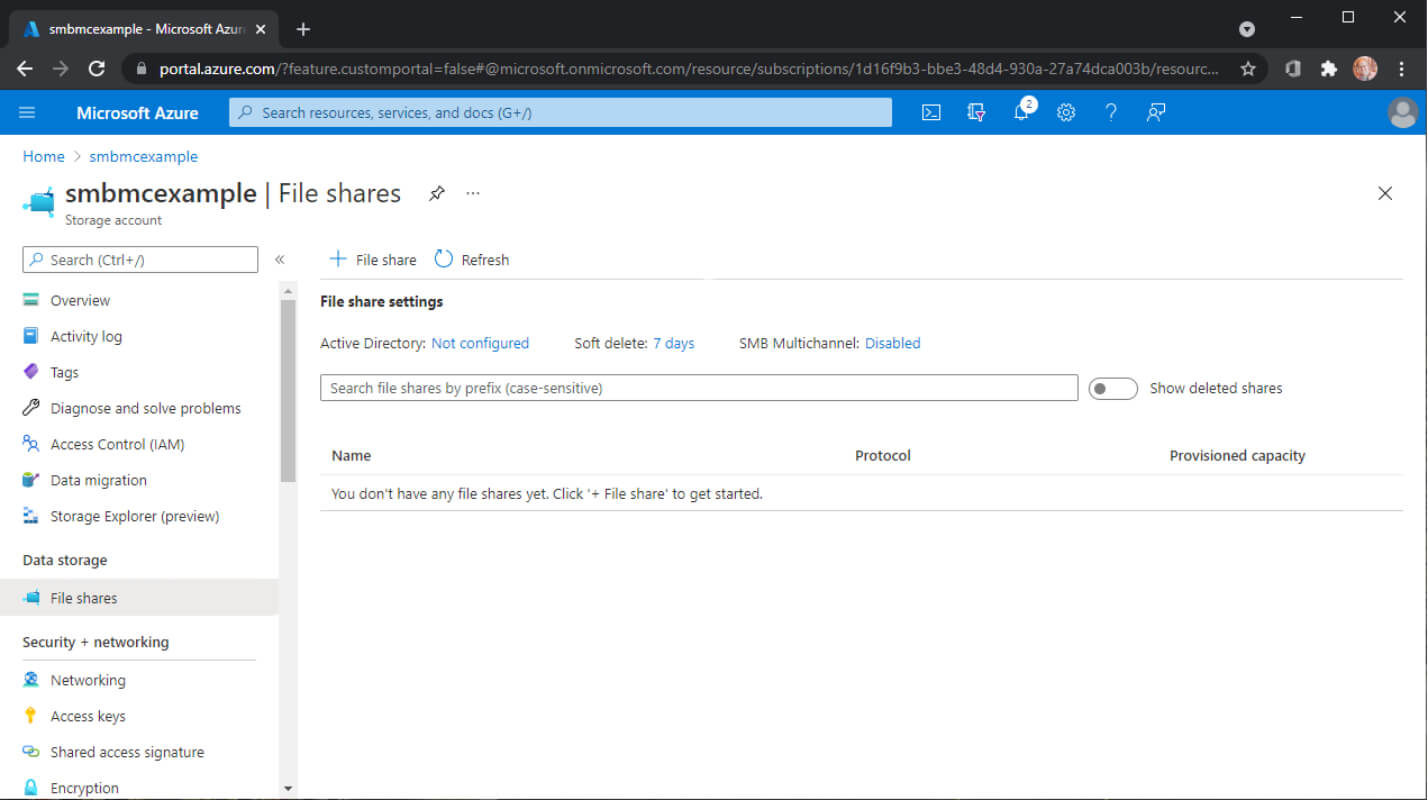The image size is (1428, 800).
Task: Open Overview in the resource menu
Action: [80, 300]
